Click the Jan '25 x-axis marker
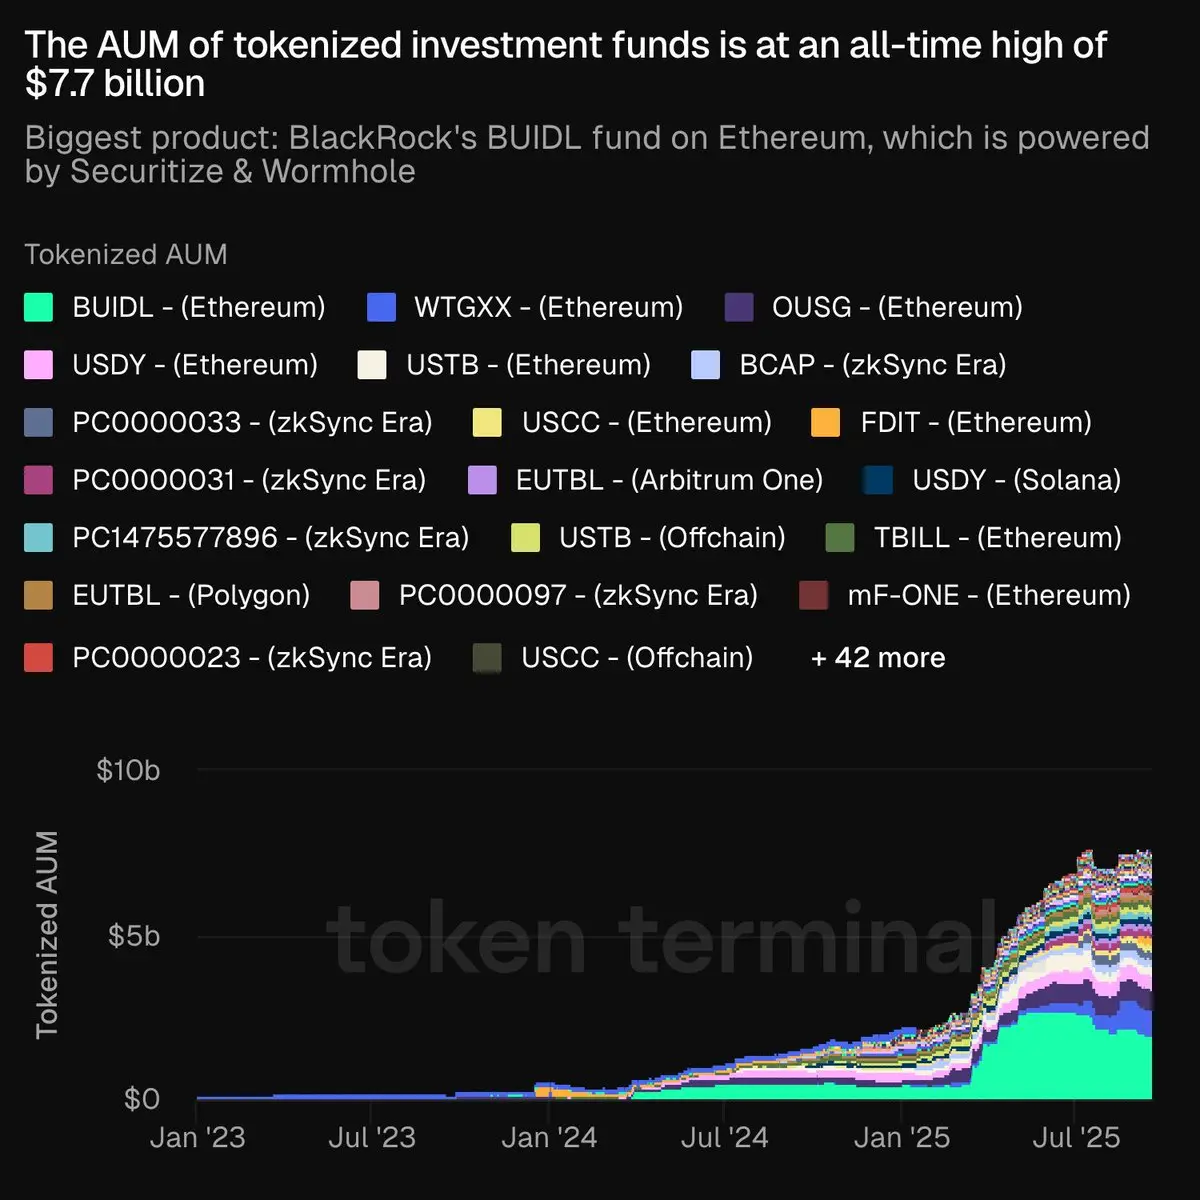This screenshot has width=1200, height=1200. point(901,1137)
